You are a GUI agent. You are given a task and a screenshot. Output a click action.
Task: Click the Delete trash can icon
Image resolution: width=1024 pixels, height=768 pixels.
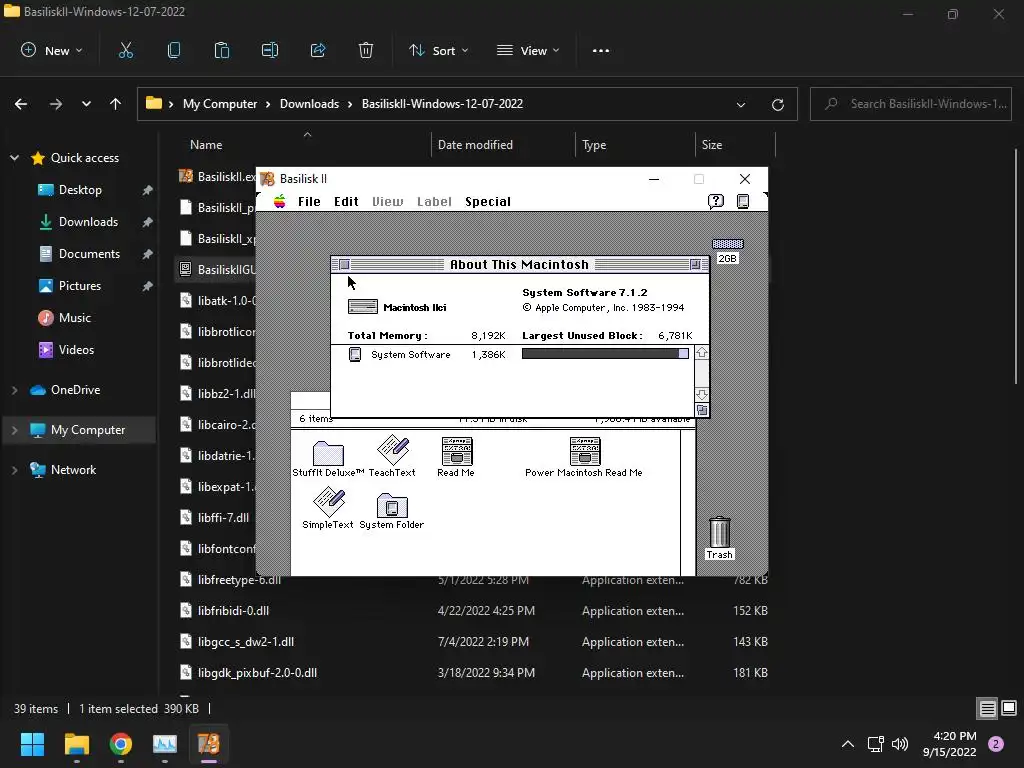pos(366,50)
